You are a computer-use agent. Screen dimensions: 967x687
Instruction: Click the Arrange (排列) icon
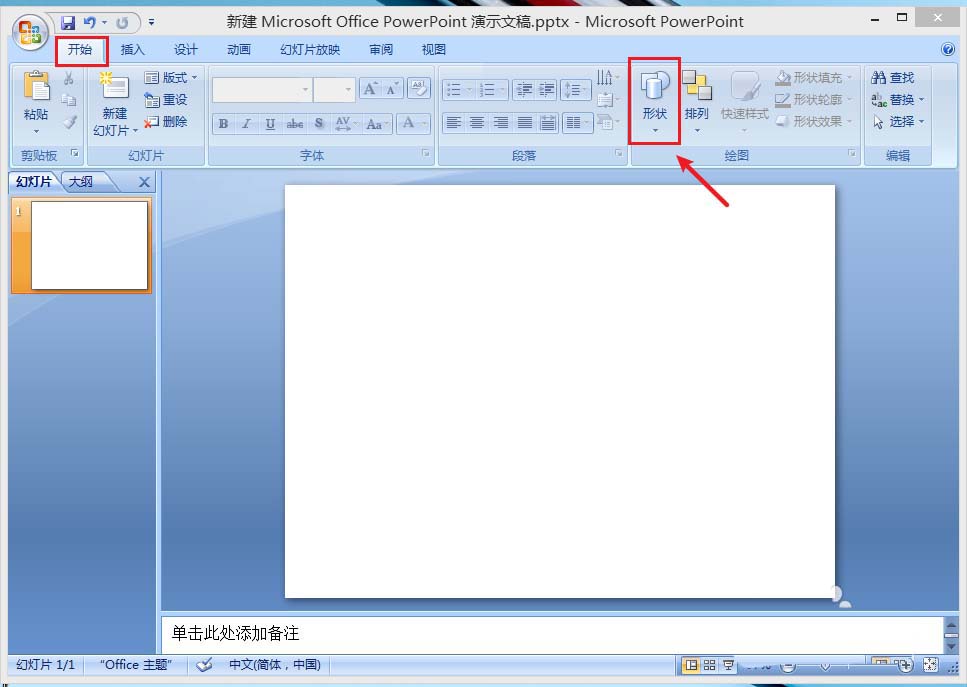(697, 100)
